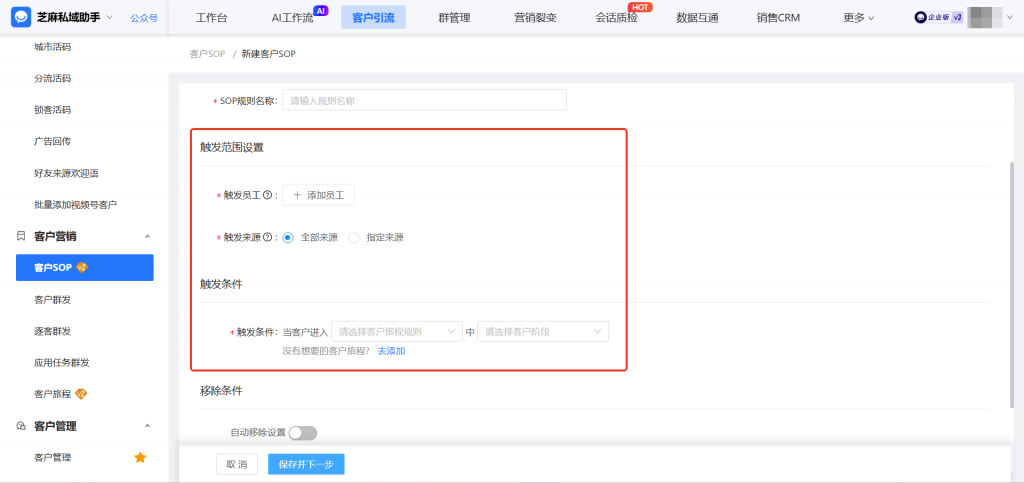Image resolution: width=1024 pixels, height=483 pixels.
Task: Open 逐客群发 in sidebar
Action: (52, 331)
